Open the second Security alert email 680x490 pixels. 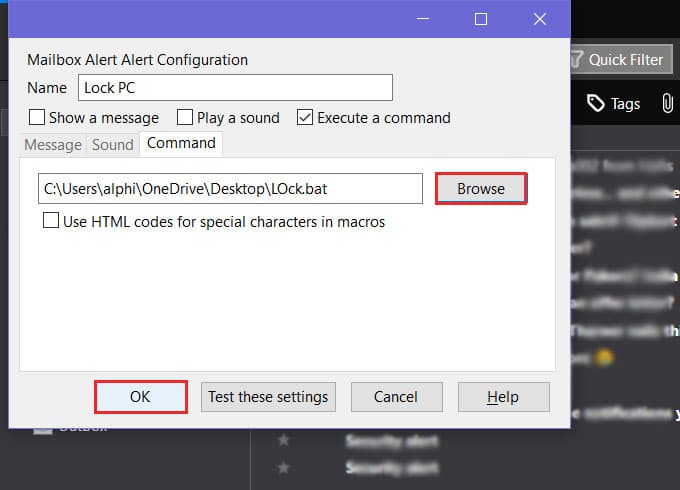coord(392,468)
